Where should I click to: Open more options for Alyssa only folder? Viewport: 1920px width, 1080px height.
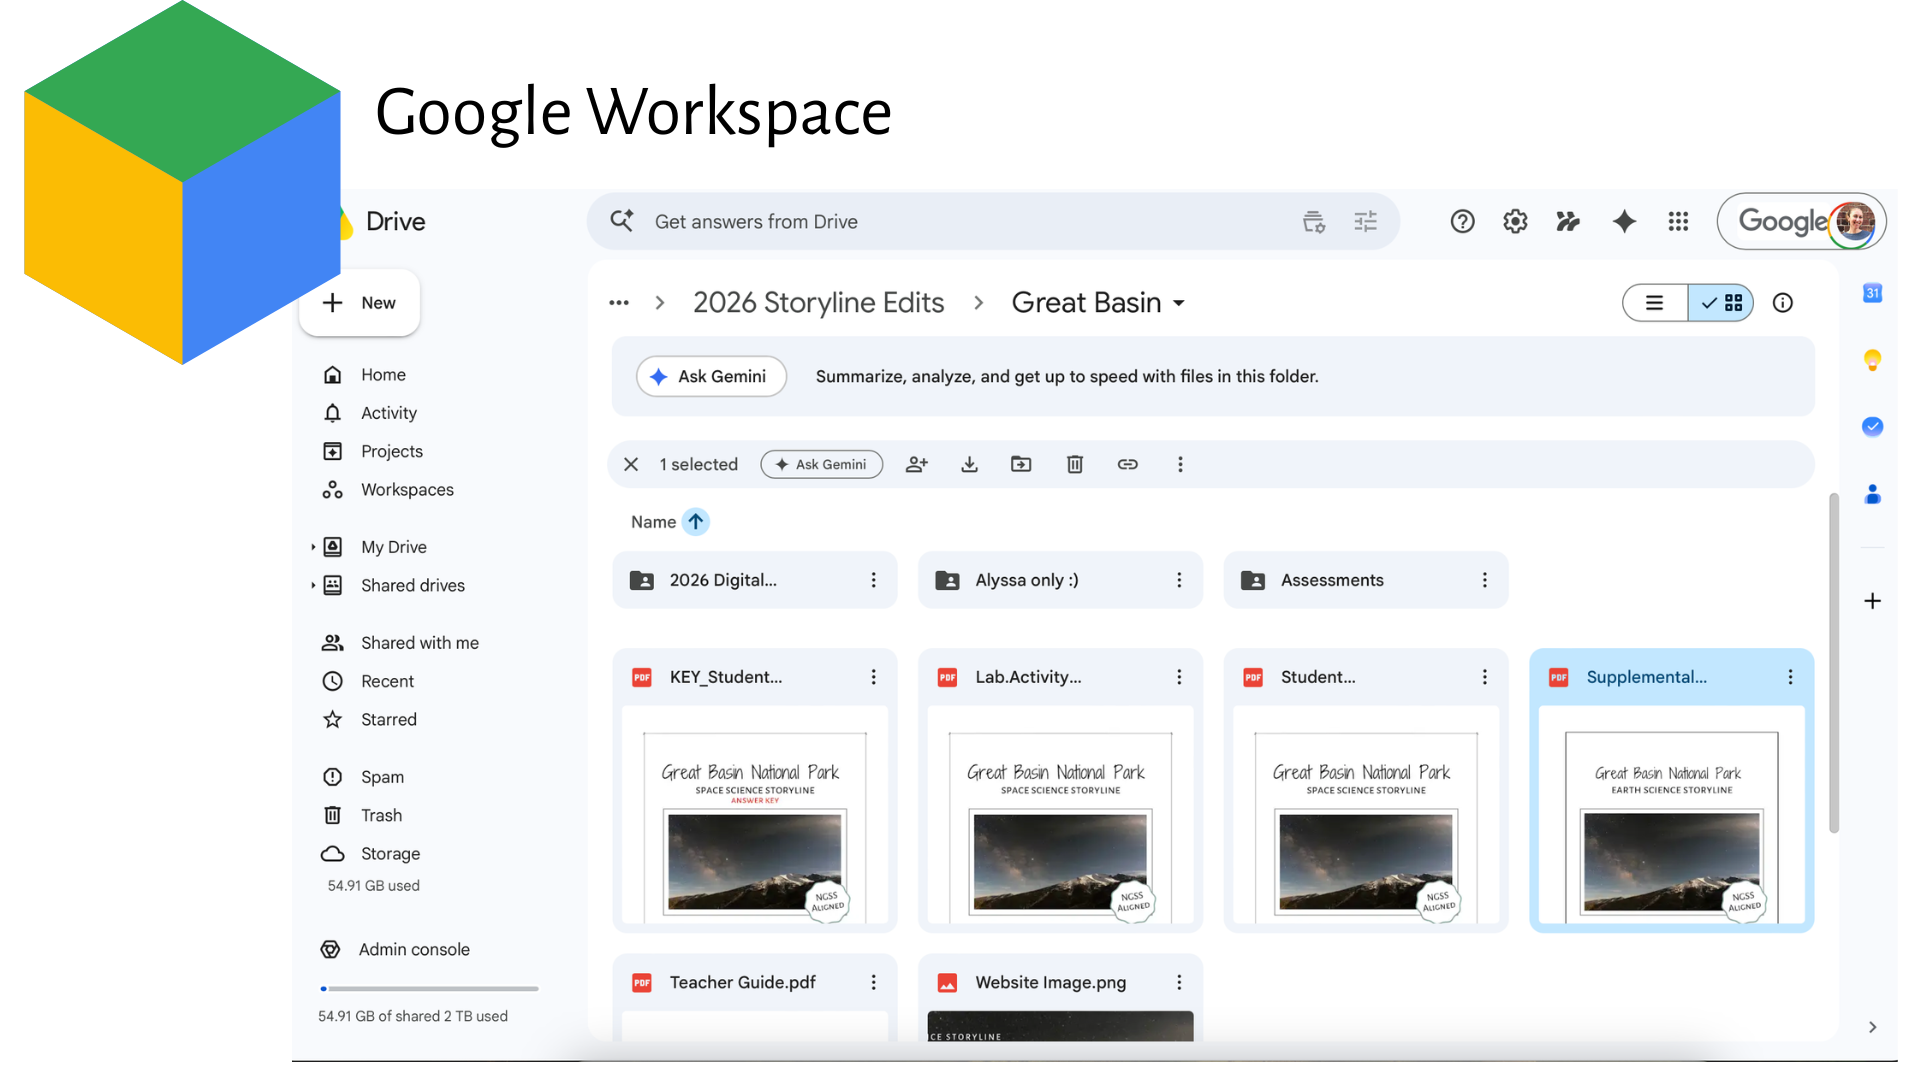[x=1179, y=580]
